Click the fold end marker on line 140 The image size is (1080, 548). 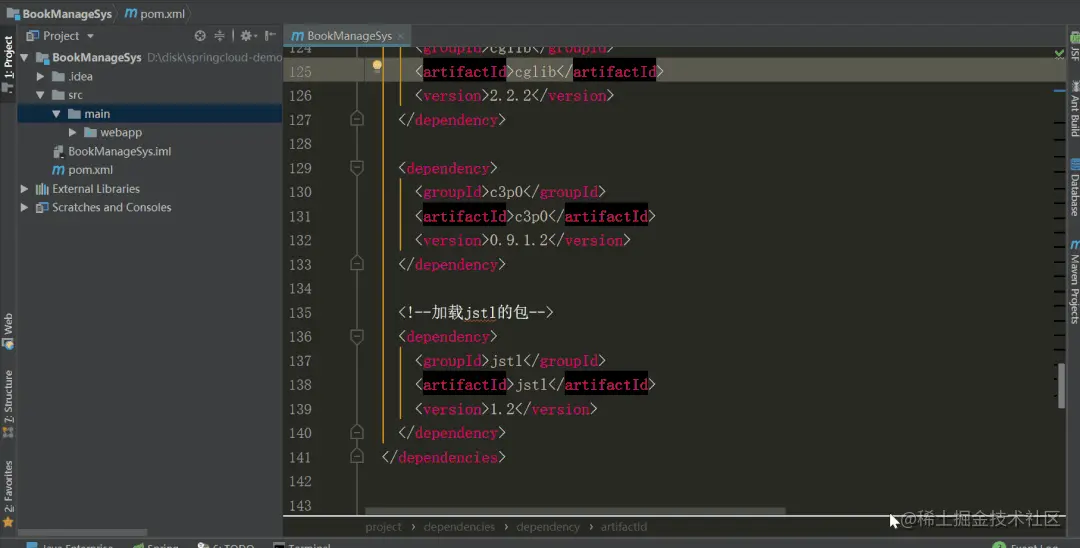click(357, 433)
